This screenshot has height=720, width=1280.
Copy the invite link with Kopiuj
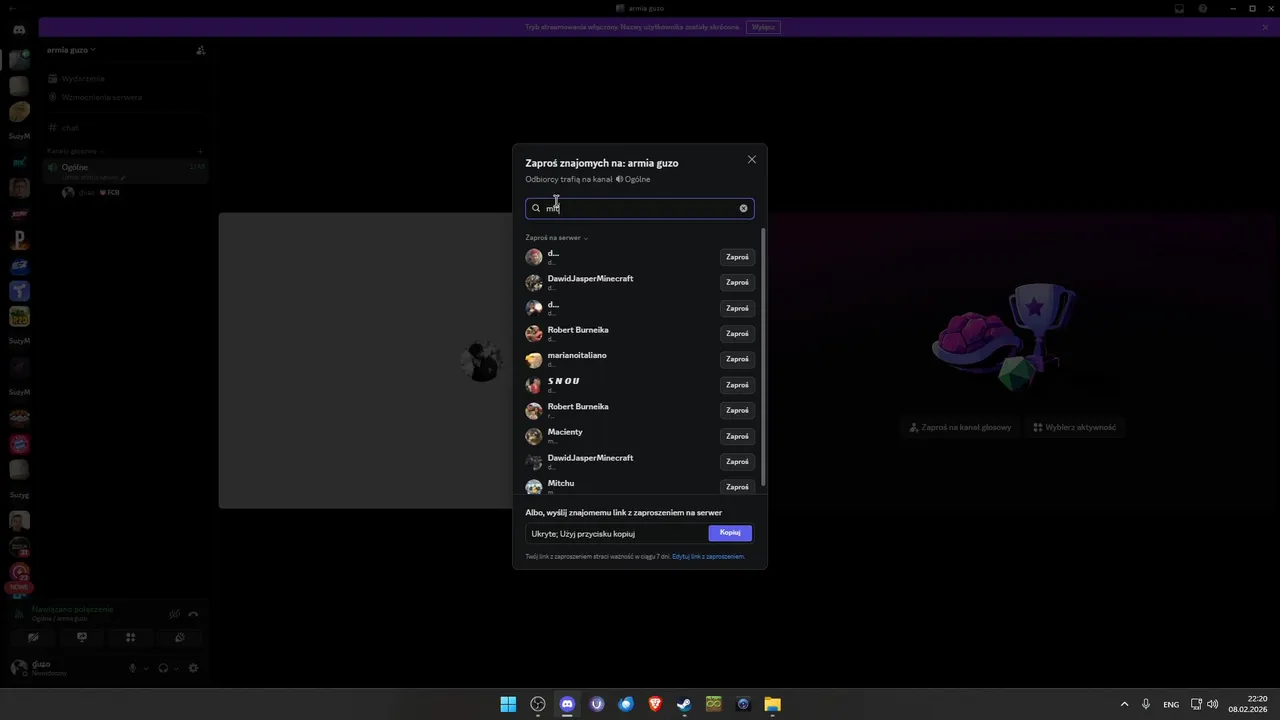click(x=730, y=533)
